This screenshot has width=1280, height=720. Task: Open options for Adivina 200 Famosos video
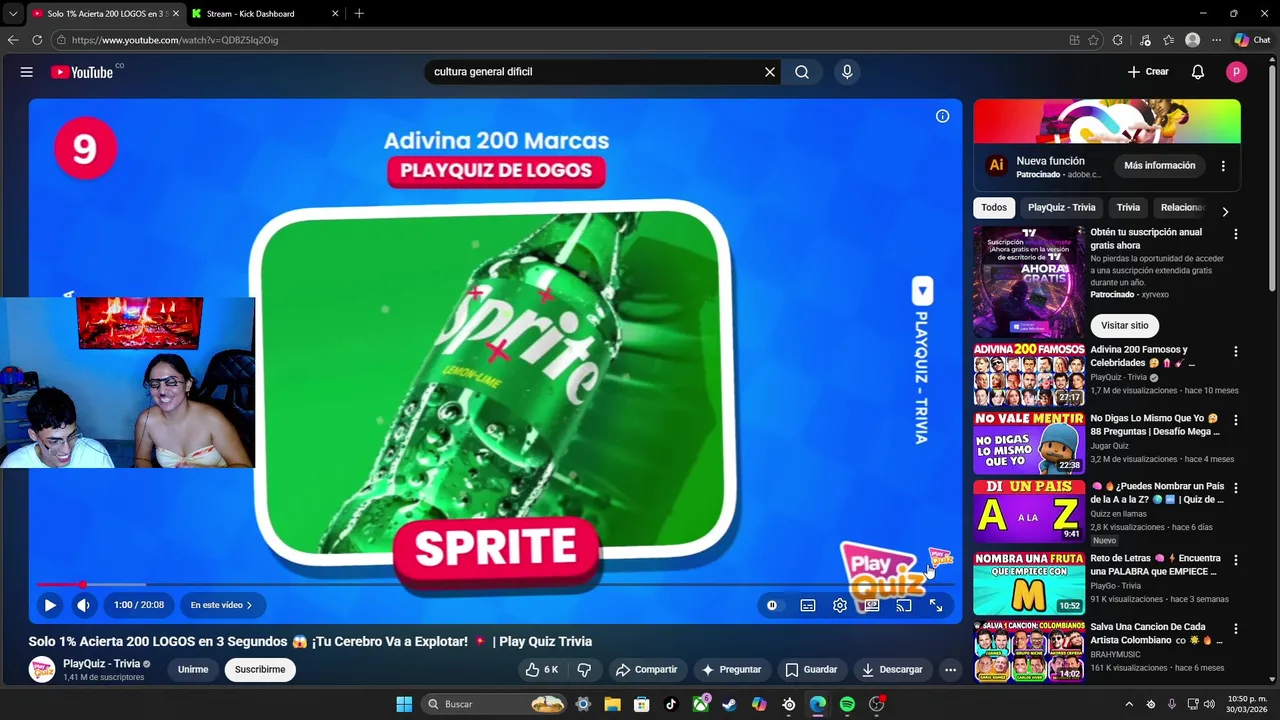pyautogui.click(x=1236, y=352)
